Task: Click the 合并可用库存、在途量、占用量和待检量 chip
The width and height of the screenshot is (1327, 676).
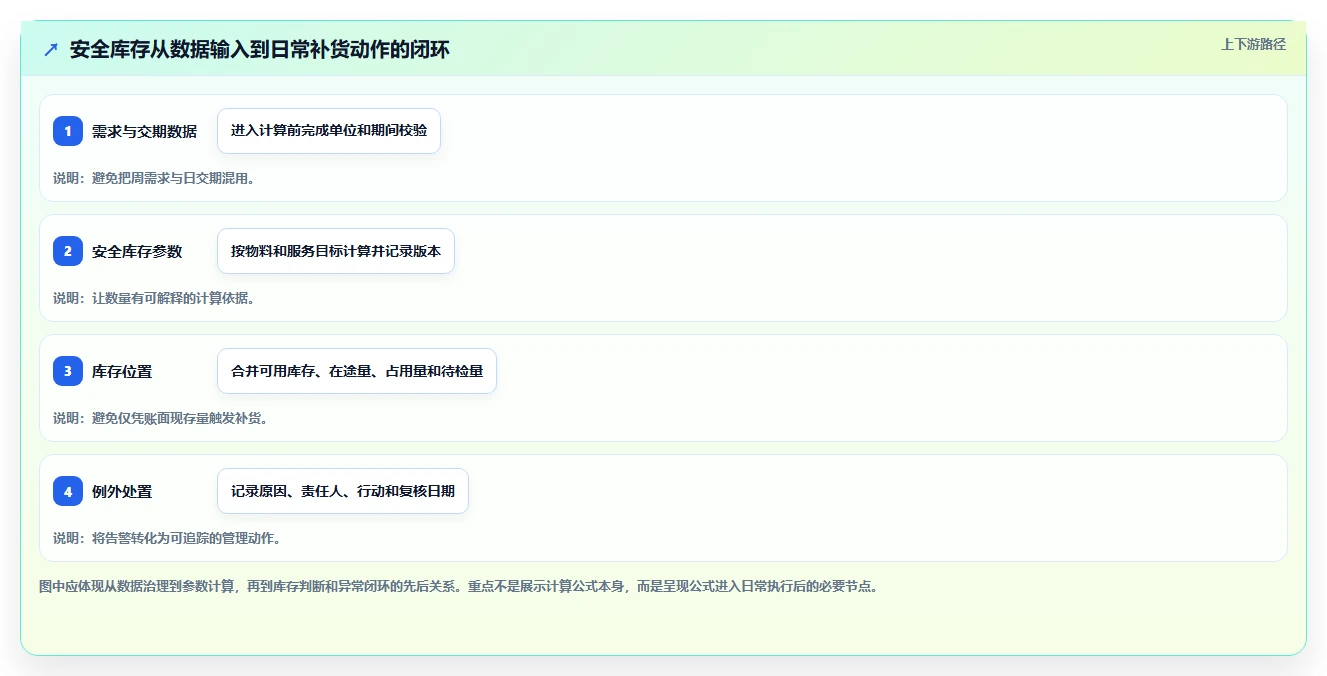Action: click(357, 371)
